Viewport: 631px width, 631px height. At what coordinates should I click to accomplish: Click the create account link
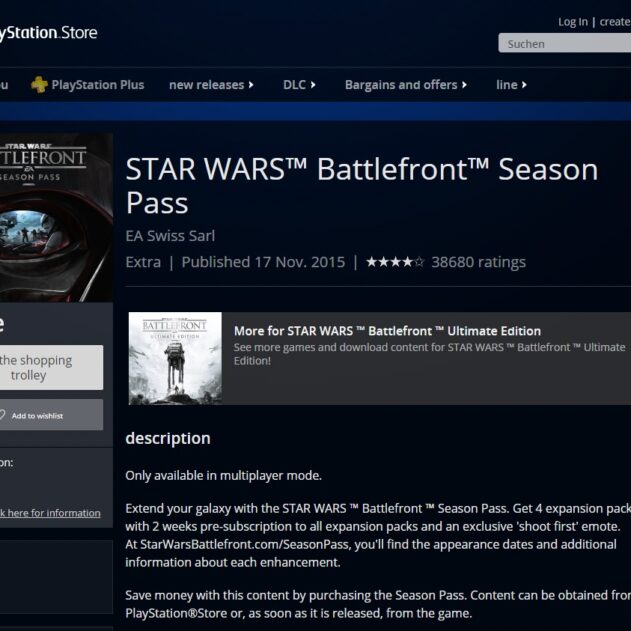coord(615,22)
